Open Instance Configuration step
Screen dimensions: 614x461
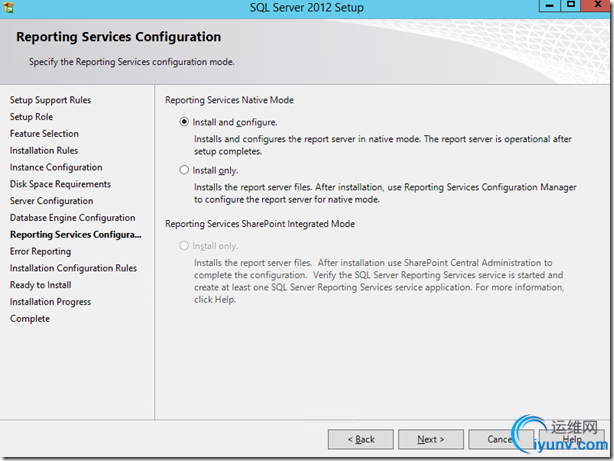click(56, 167)
